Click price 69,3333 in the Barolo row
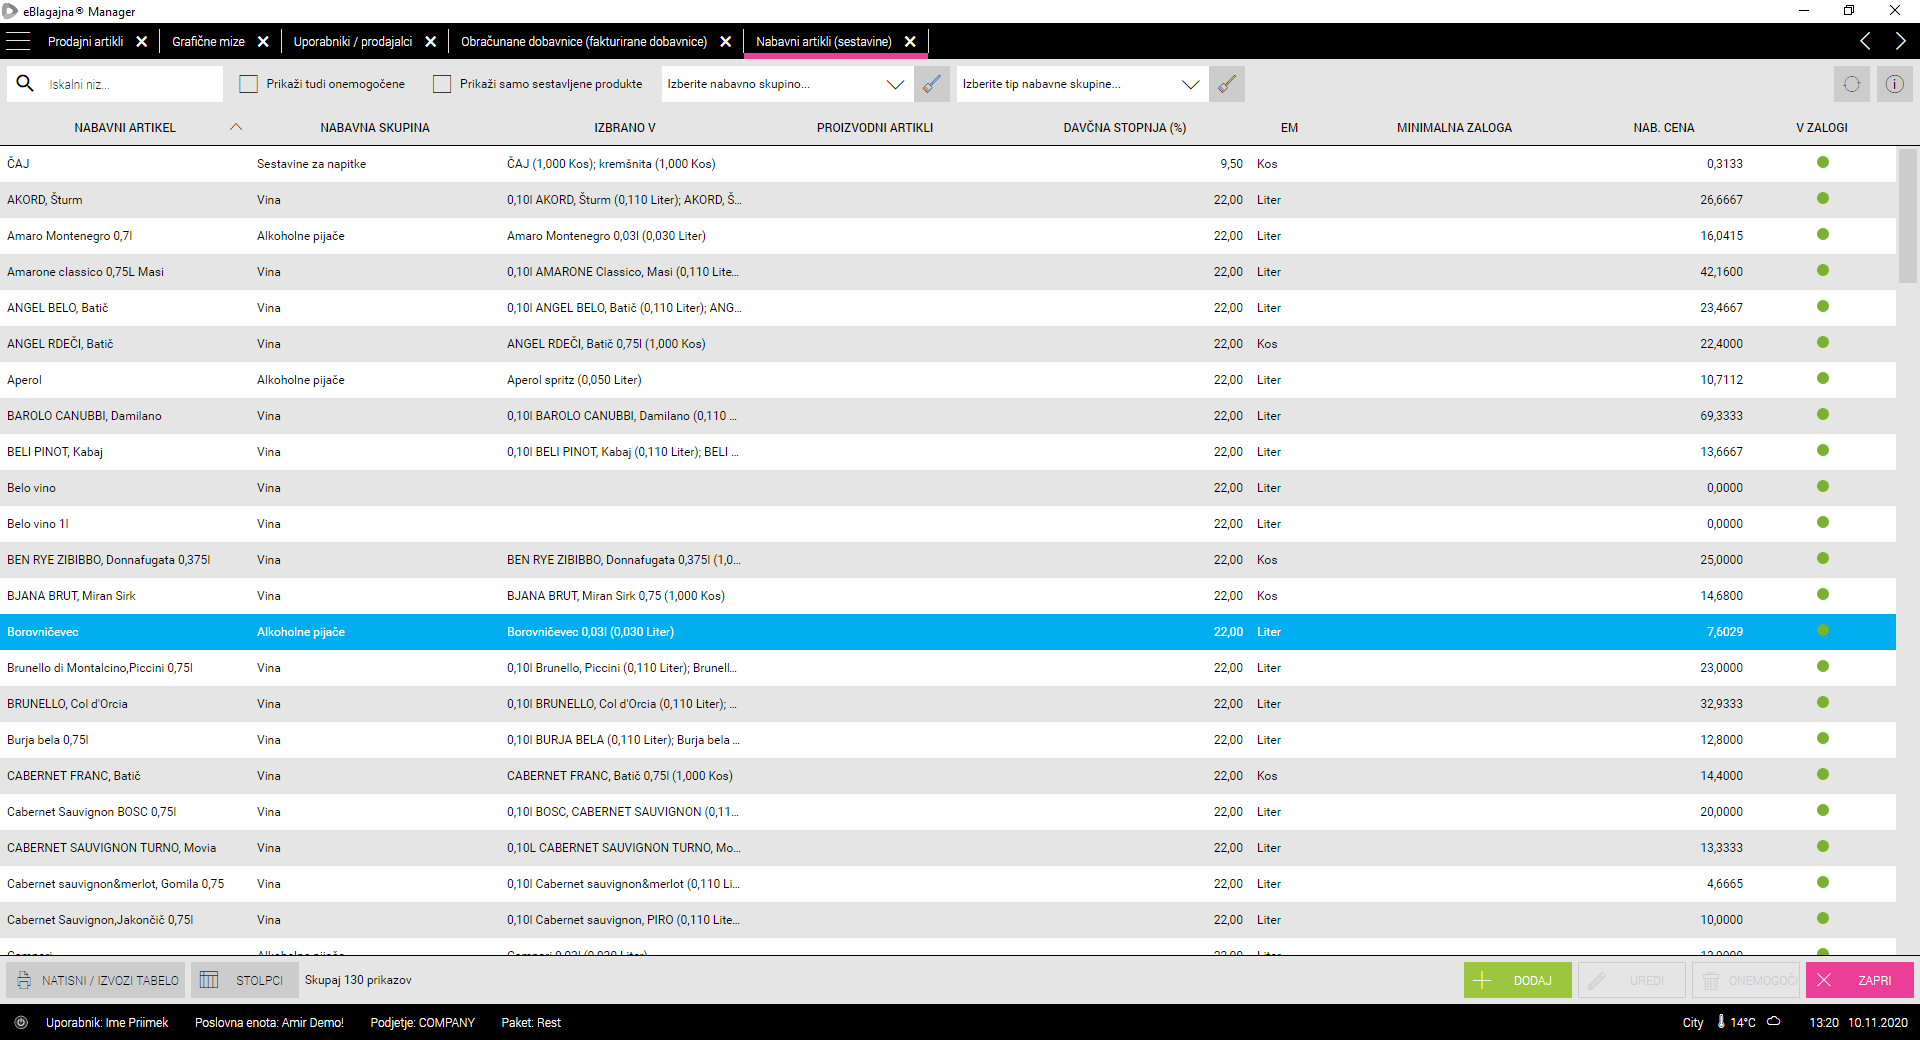Image resolution: width=1920 pixels, height=1040 pixels. [1721, 416]
